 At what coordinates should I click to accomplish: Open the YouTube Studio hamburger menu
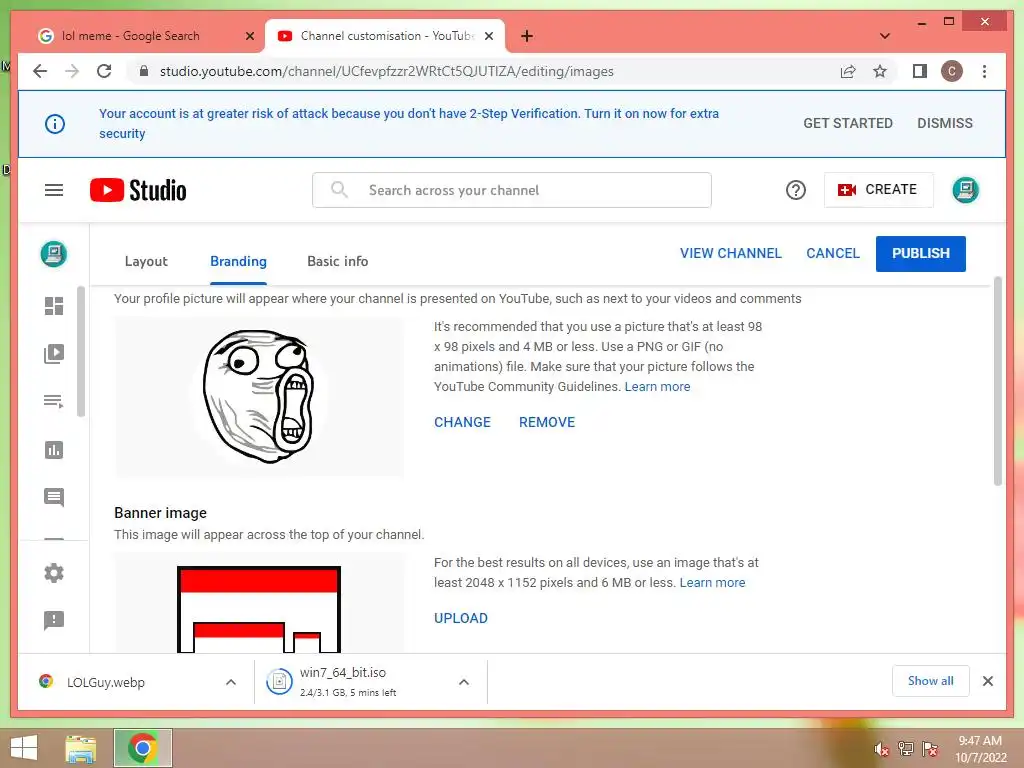(x=54, y=190)
